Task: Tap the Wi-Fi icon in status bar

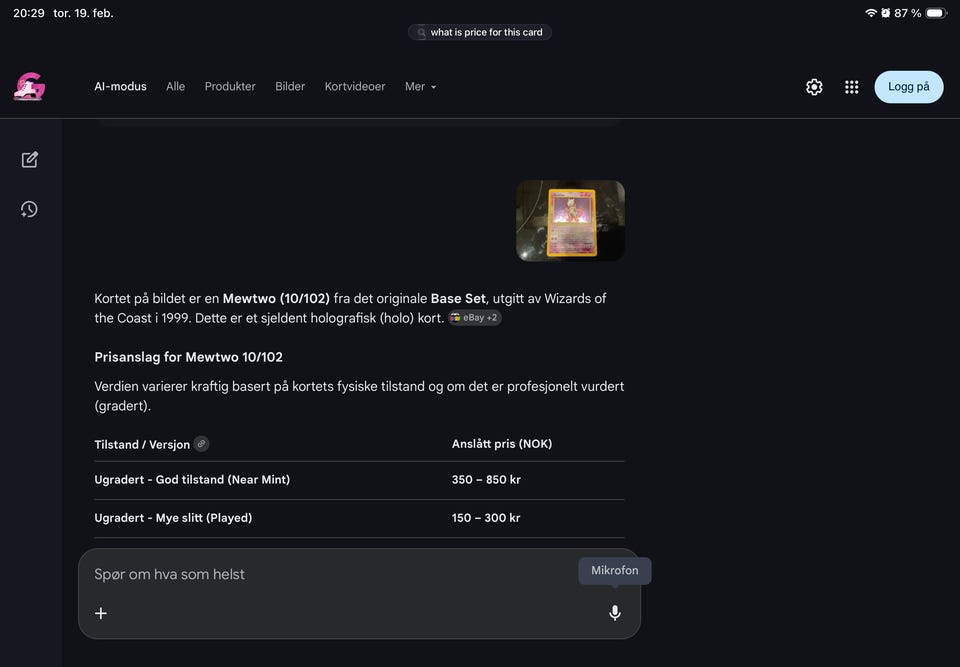Action: [871, 13]
